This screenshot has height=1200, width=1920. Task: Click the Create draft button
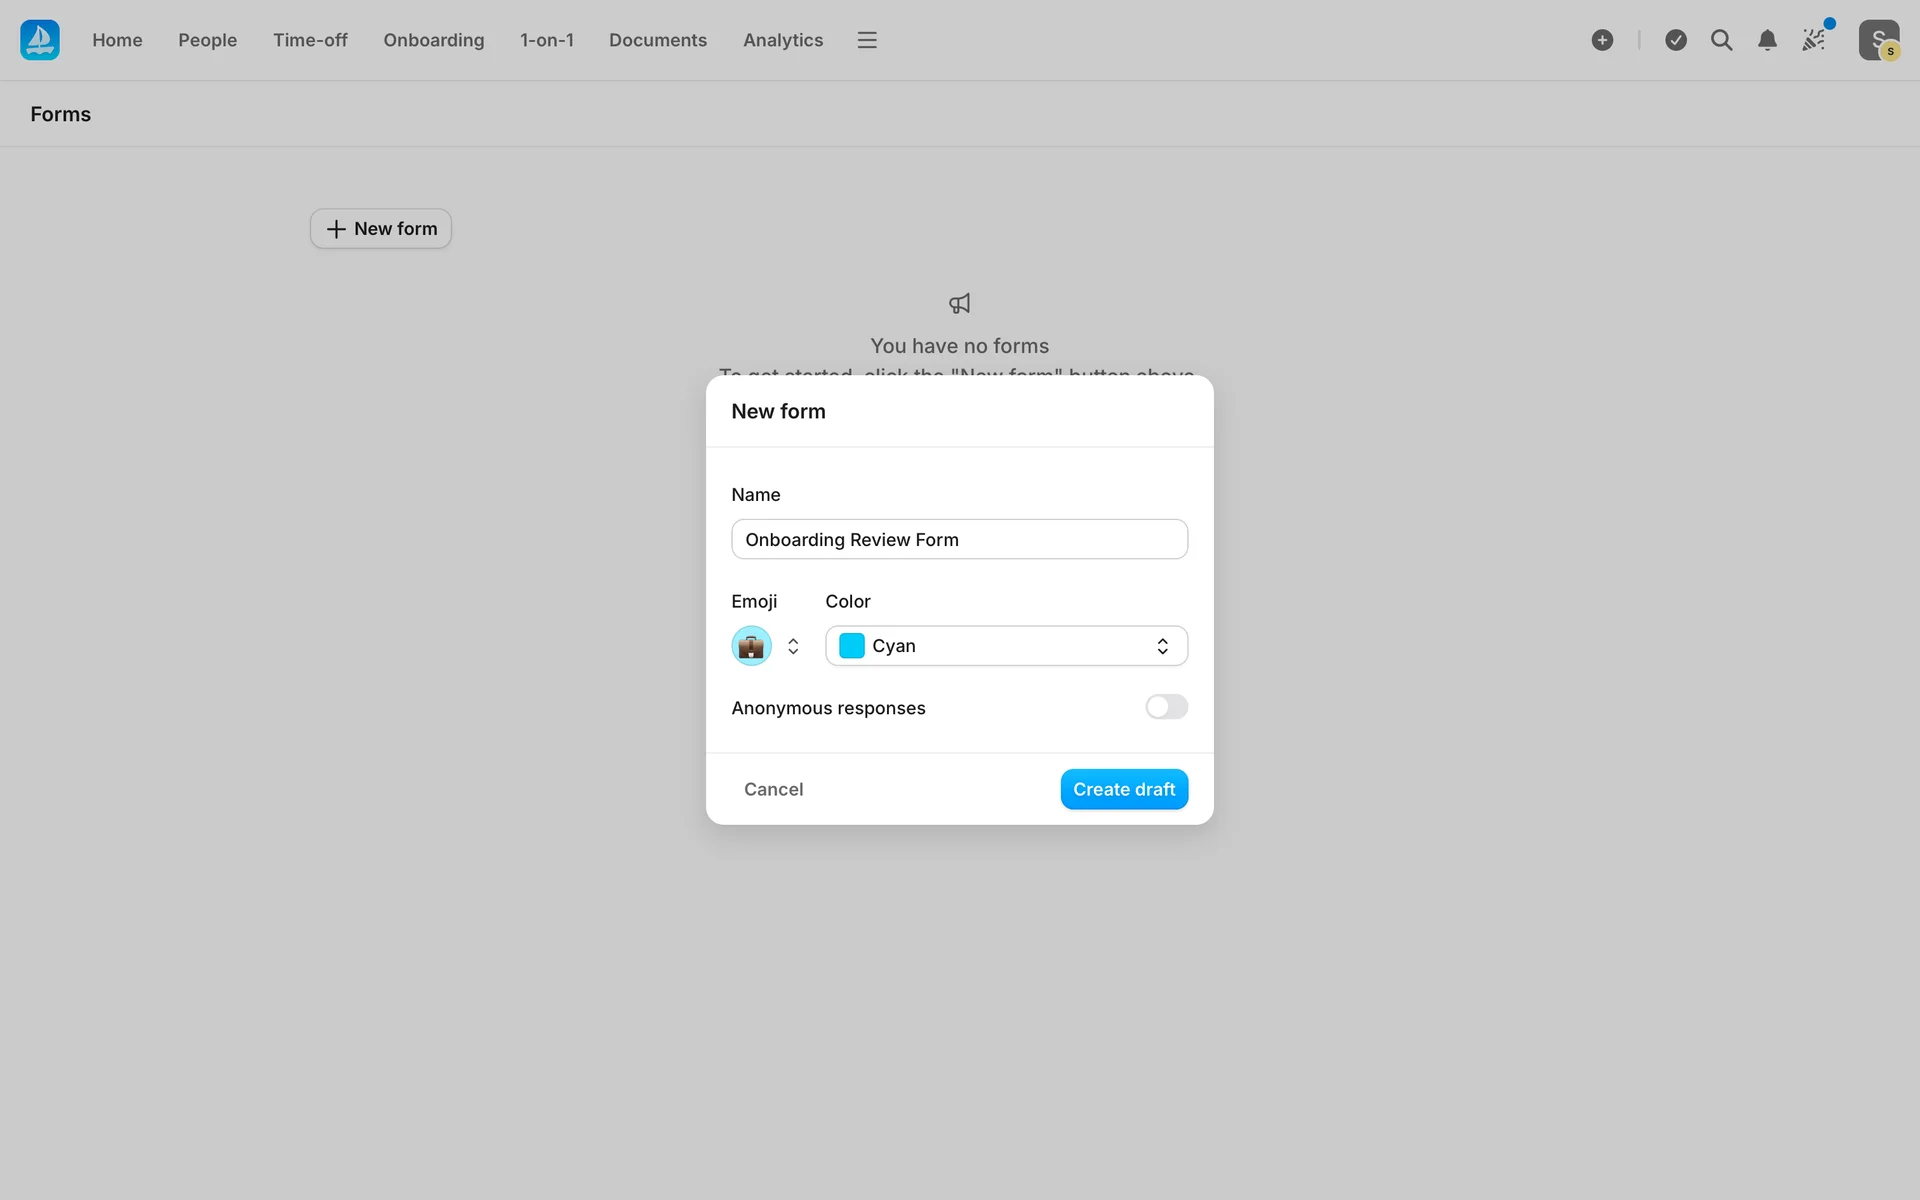tap(1124, 789)
